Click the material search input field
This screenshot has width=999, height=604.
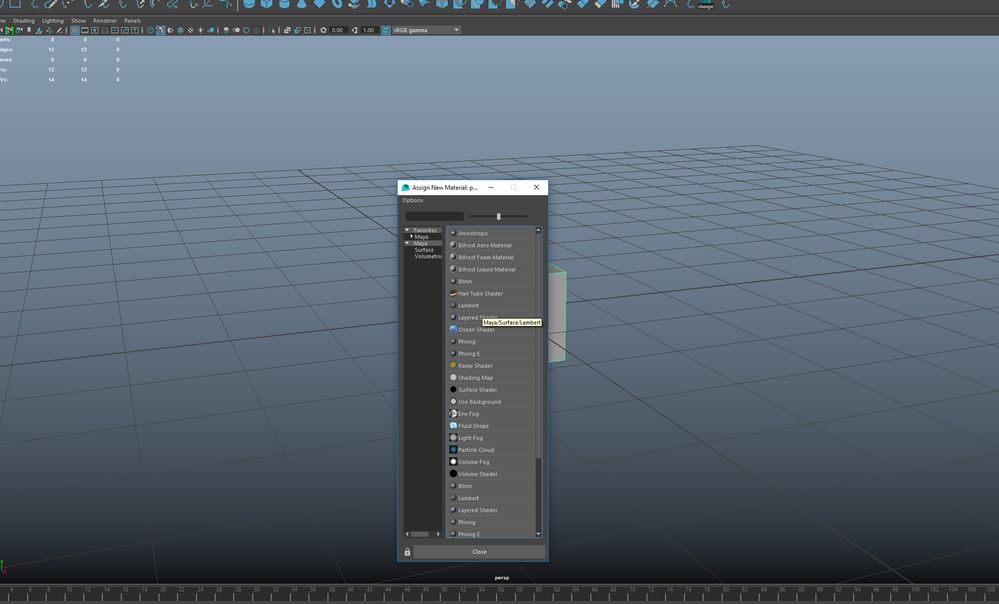pos(435,217)
